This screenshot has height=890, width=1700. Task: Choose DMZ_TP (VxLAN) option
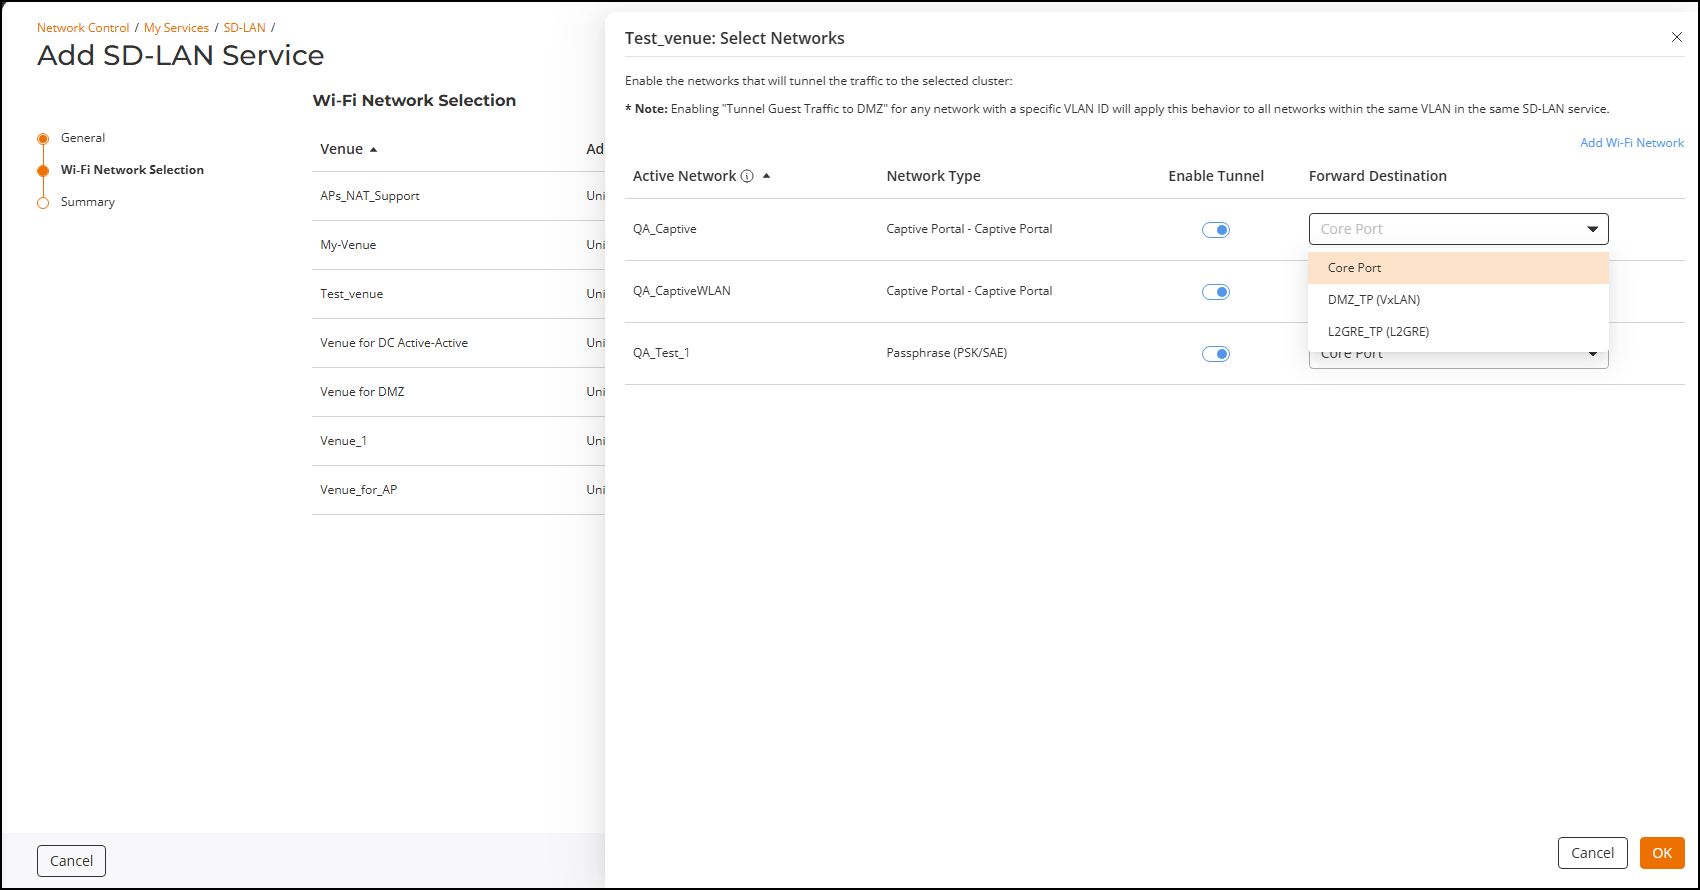click(x=1373, y=300)
